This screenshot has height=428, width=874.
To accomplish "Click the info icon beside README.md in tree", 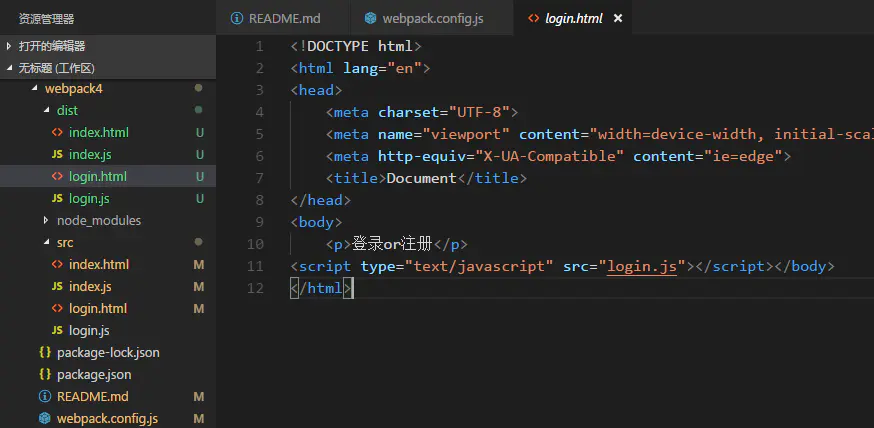I will 45,396.
